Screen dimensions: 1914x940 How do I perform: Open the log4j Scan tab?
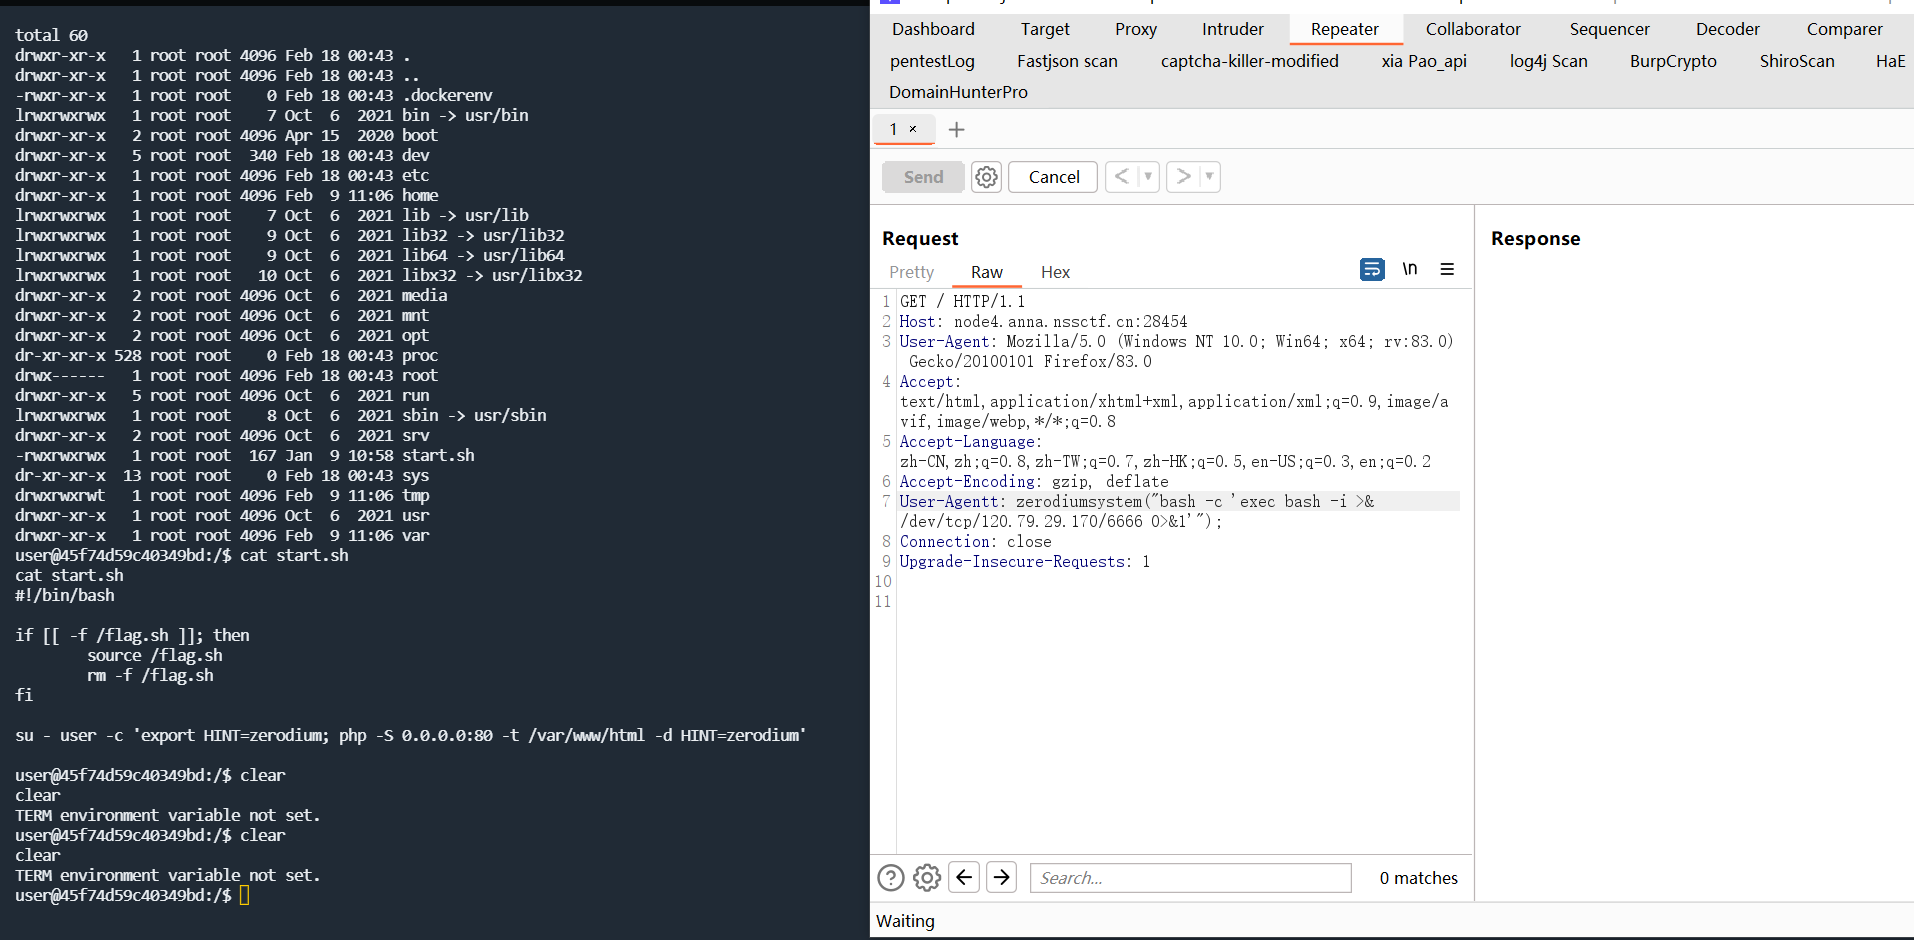point(1548,61)
